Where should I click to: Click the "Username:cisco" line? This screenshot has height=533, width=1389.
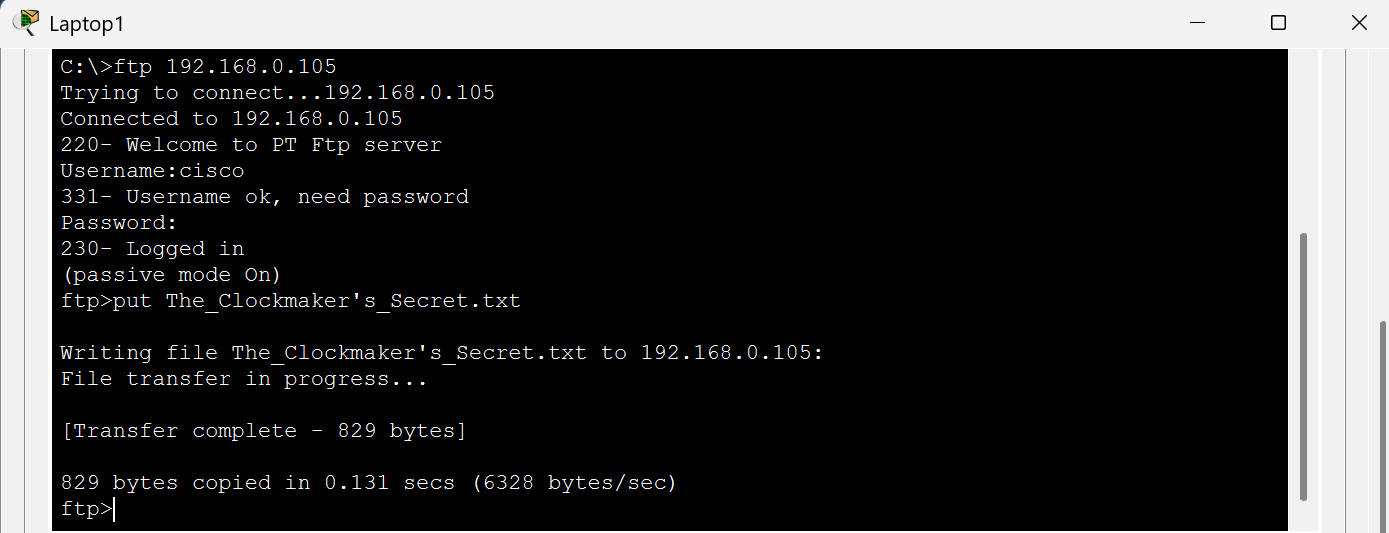152,171
